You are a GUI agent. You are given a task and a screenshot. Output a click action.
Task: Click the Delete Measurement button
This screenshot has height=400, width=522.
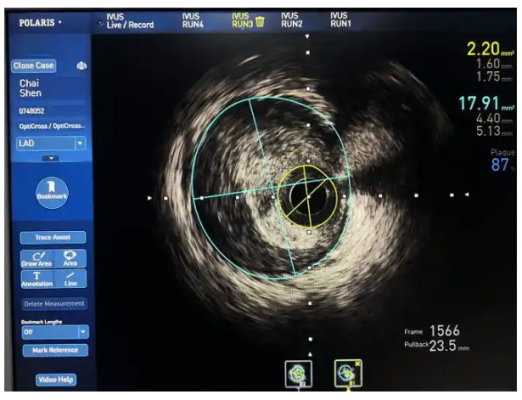(54, 304)
